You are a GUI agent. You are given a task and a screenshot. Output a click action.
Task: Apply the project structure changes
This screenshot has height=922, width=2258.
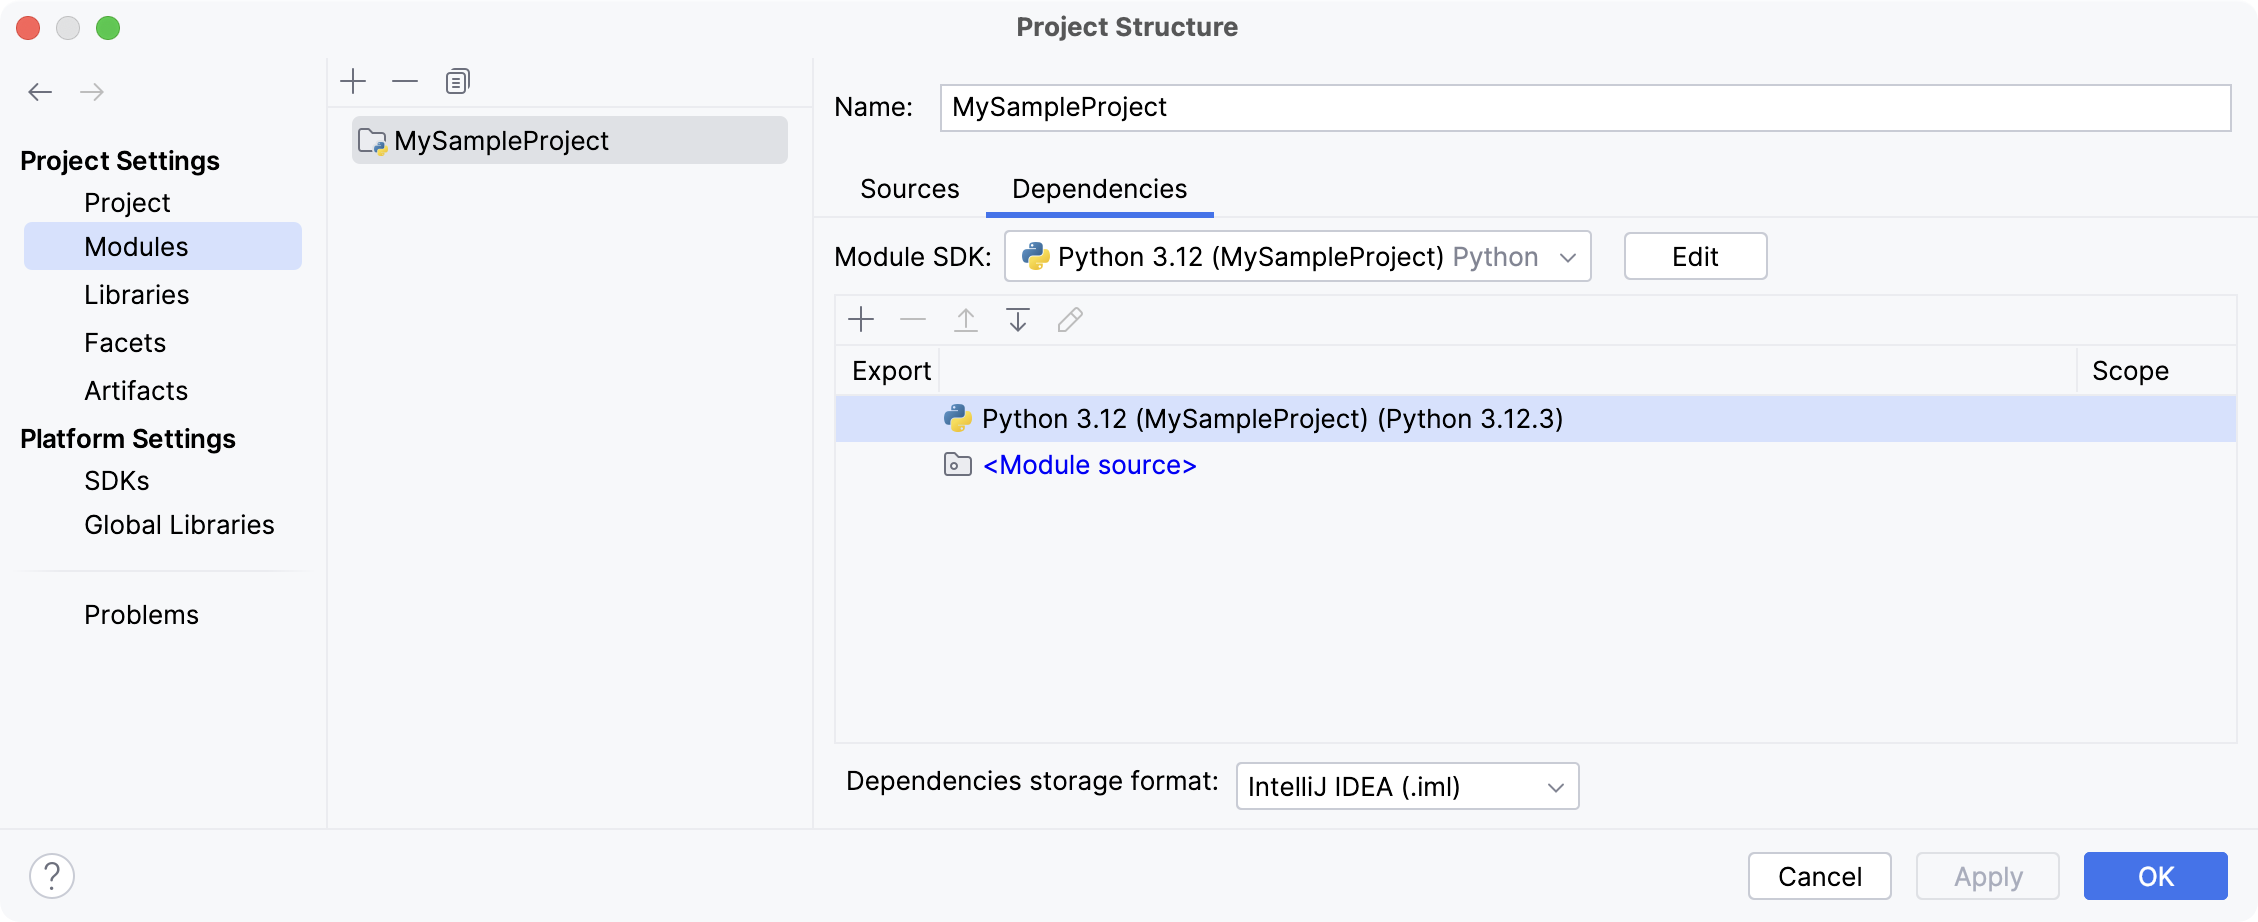1986,875
